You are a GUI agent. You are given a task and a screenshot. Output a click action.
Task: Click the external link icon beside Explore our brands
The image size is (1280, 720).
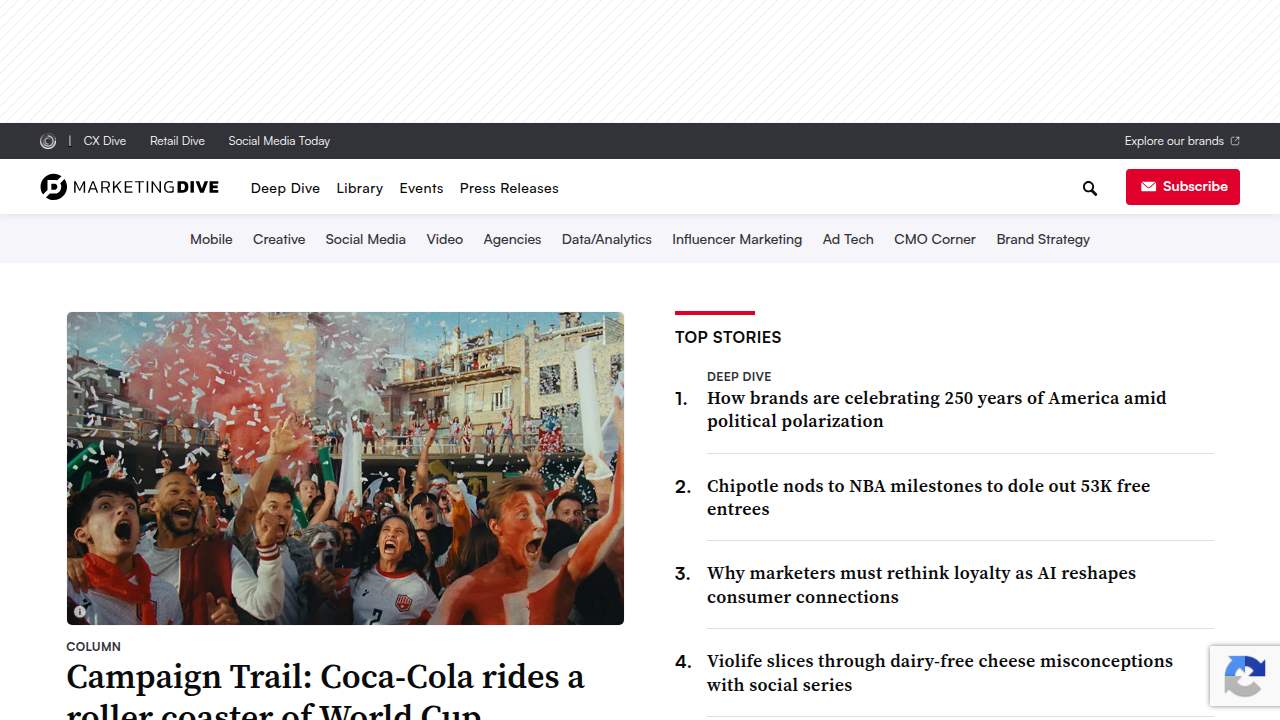pyautogui.click(x=1235, y=141)
